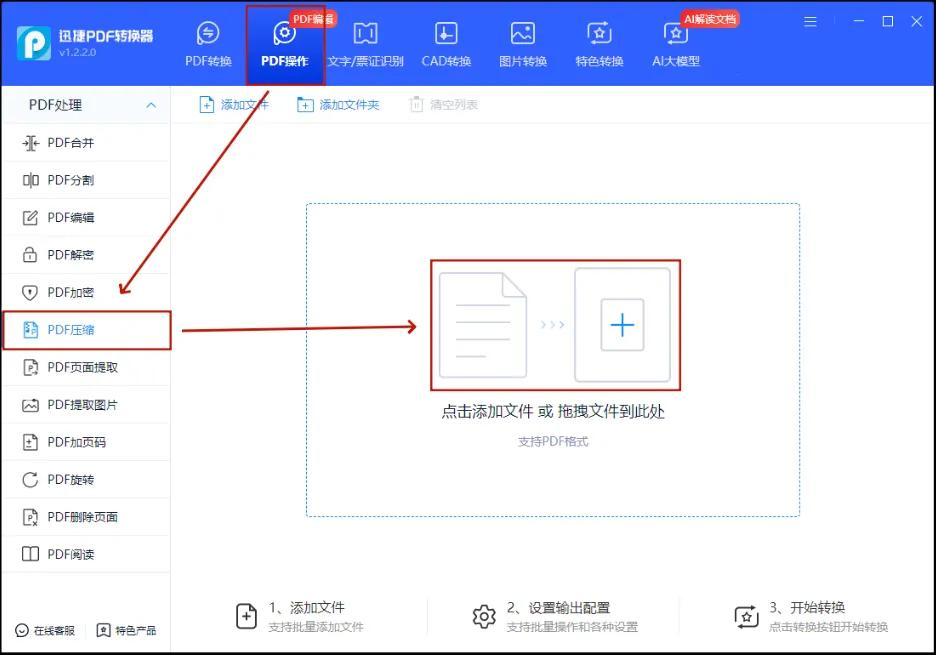Click the v1.2.2.0 version label
This screenshot has height=655, width=936.
pyautogui.click(x=78, y=53)
